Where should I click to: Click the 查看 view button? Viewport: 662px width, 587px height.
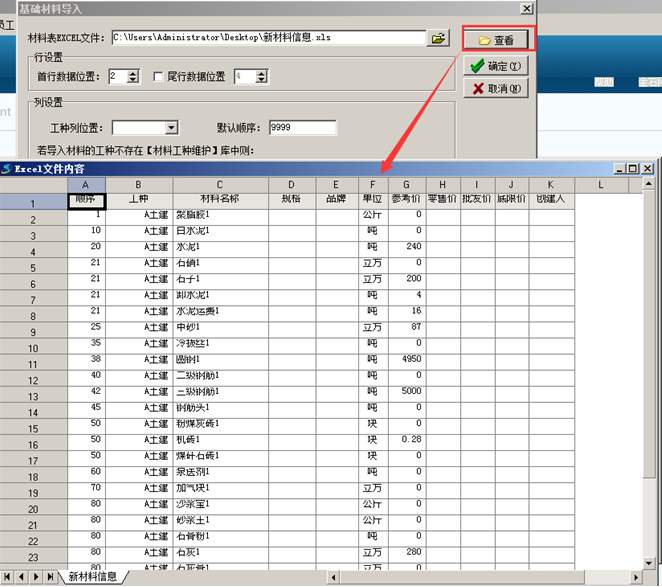(x=497, y=40)
